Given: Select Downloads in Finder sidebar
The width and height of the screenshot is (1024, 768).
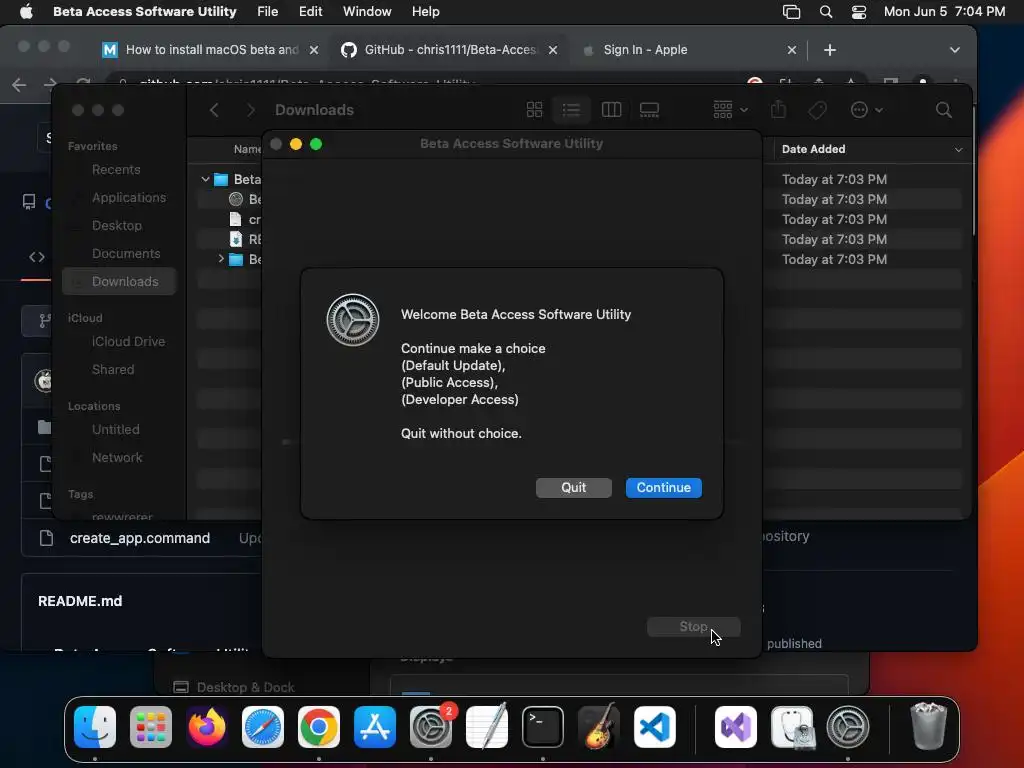Looking at the screenshot, I should point(120,281).
